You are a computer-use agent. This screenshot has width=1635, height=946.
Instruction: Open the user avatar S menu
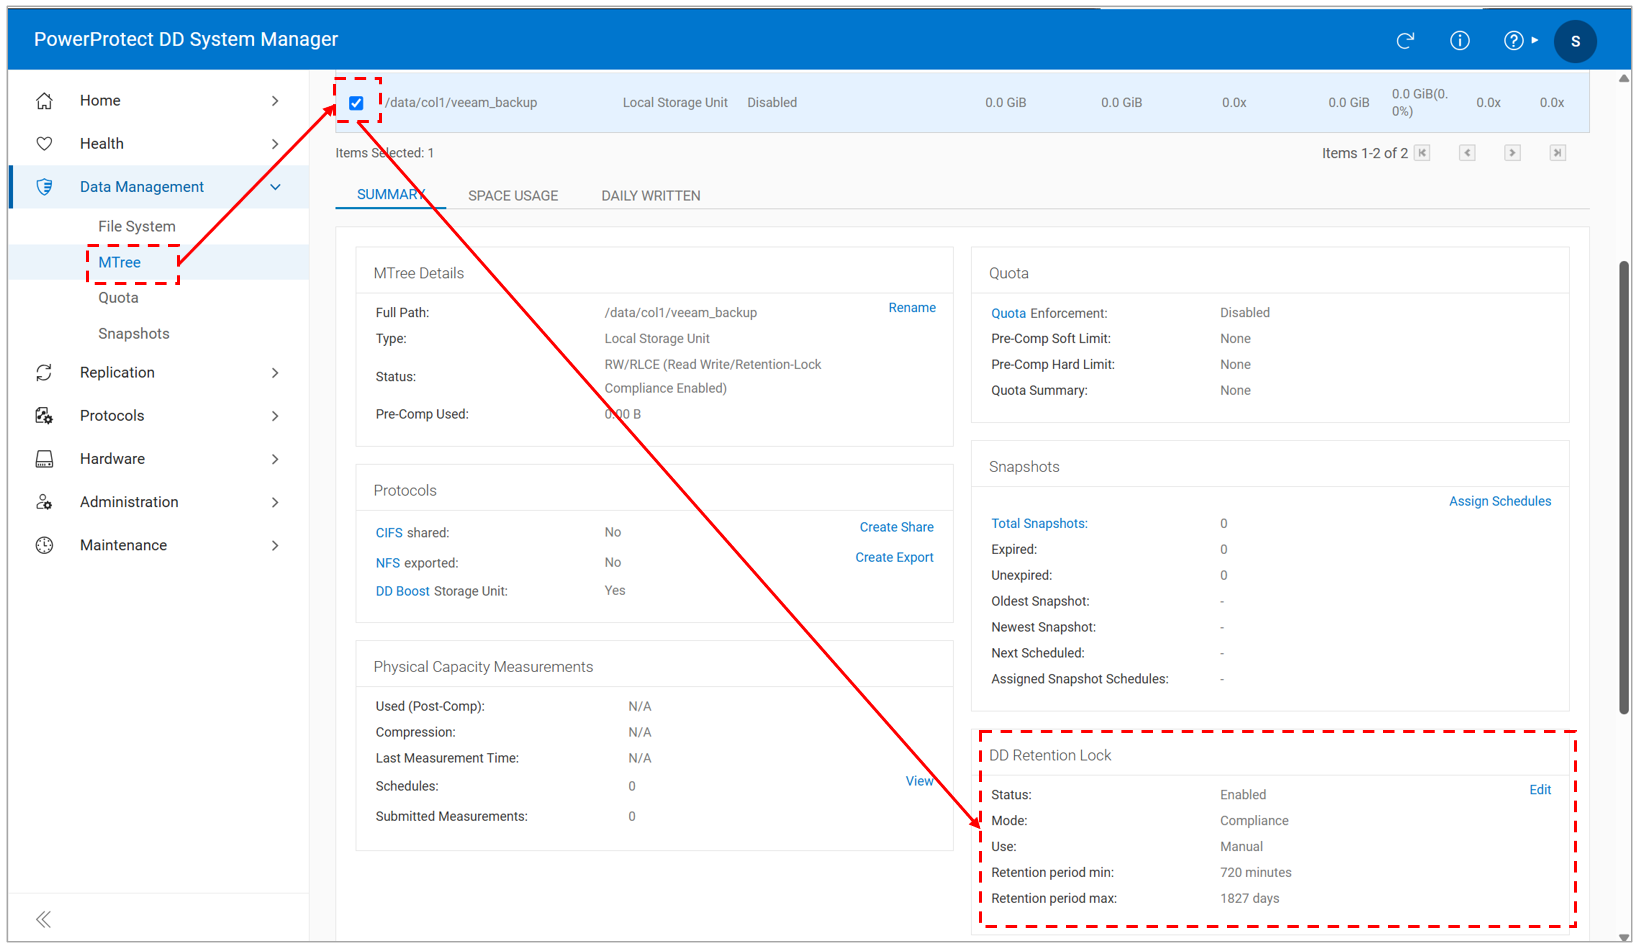pos(1575,41)
